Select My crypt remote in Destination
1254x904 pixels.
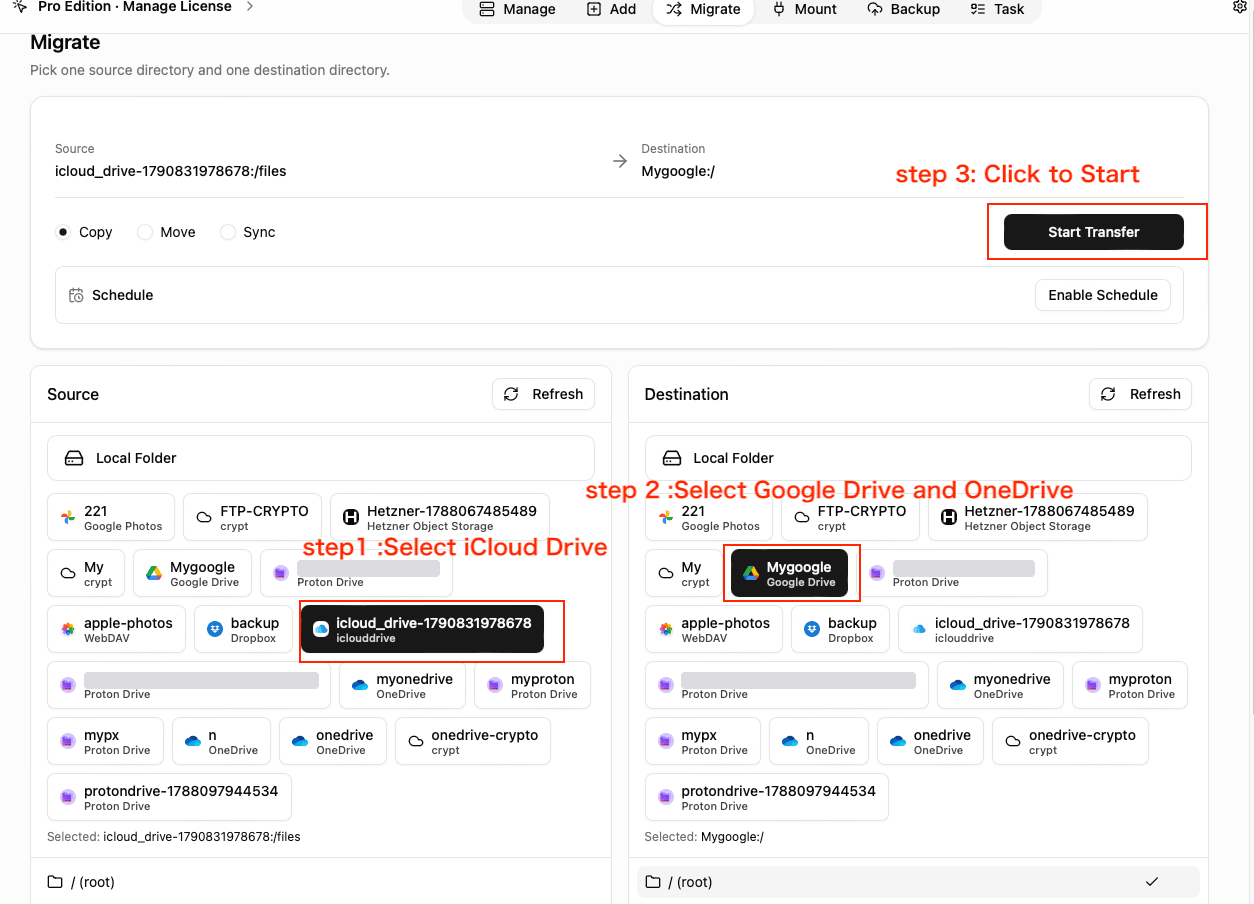coord(684,573)
